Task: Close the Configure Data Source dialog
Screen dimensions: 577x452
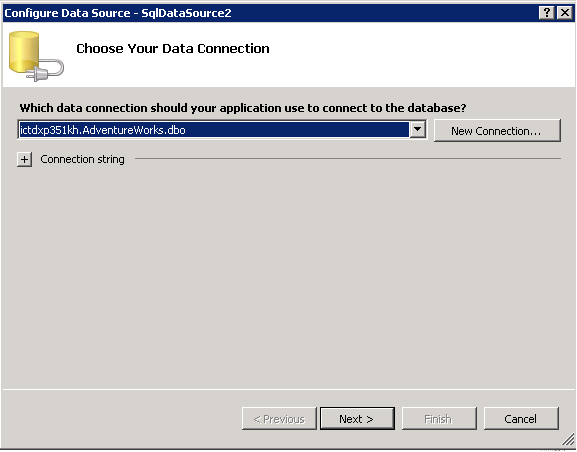Action: tap(564, 13)
